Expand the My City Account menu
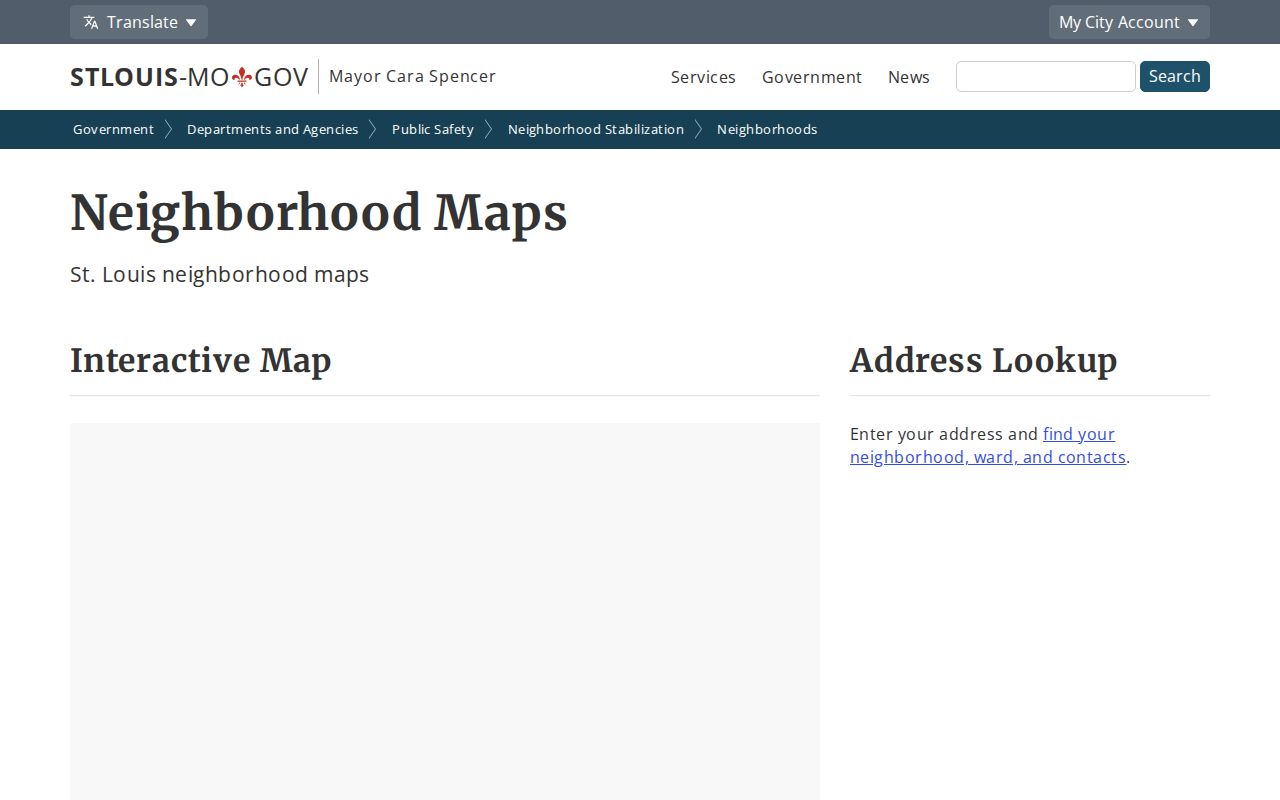This screenshot has height=800, width=1280. [1129, 22]
